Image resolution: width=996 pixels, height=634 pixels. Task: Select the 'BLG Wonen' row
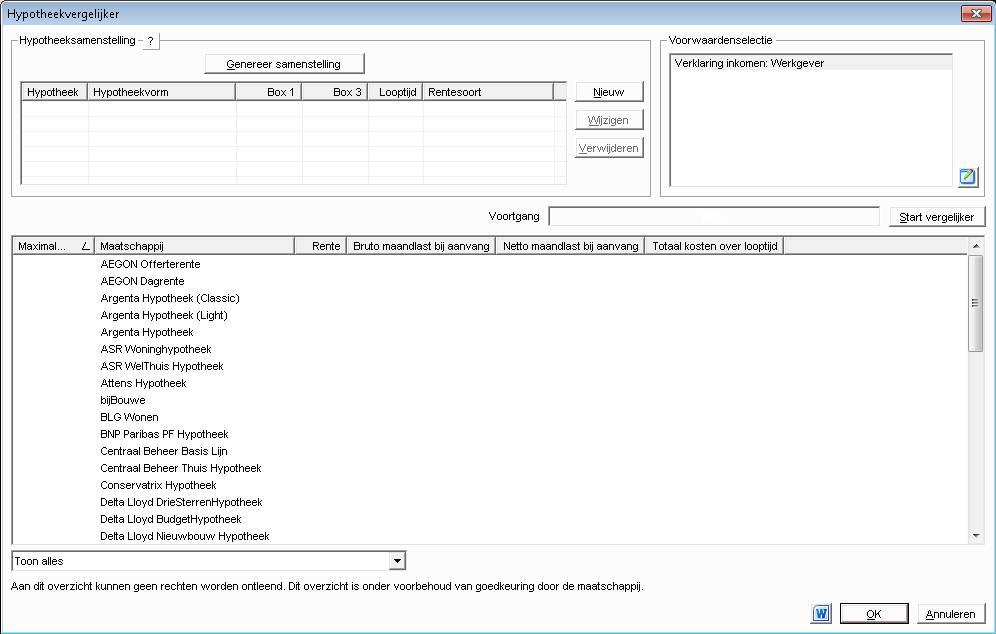coord(490,417)
